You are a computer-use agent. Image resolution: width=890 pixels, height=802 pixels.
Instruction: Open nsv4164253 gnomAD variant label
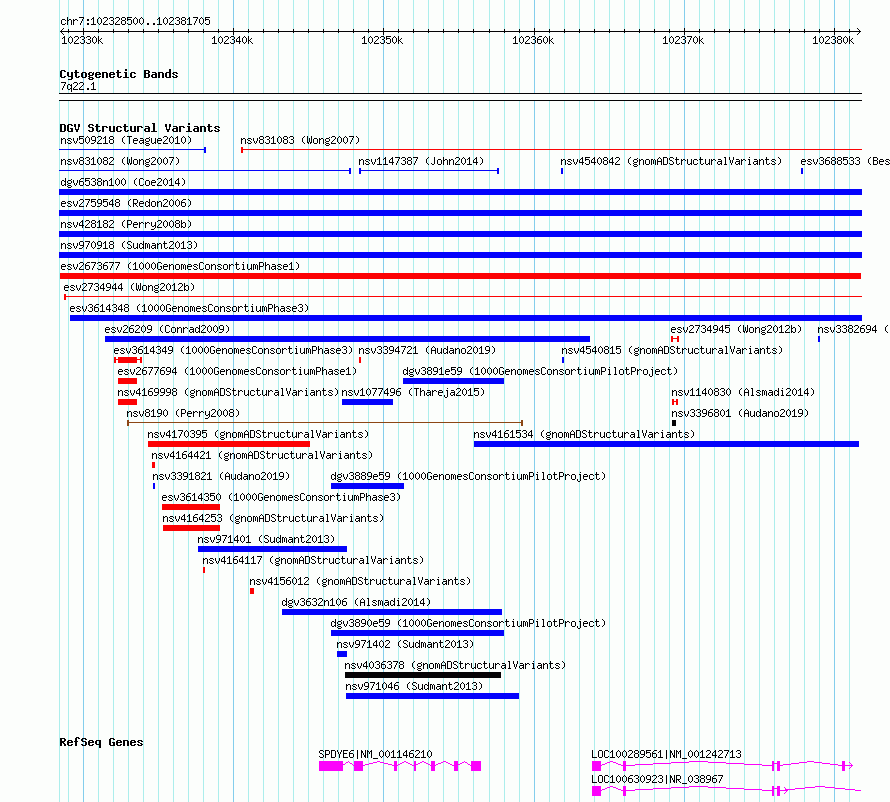click(272, 518)
